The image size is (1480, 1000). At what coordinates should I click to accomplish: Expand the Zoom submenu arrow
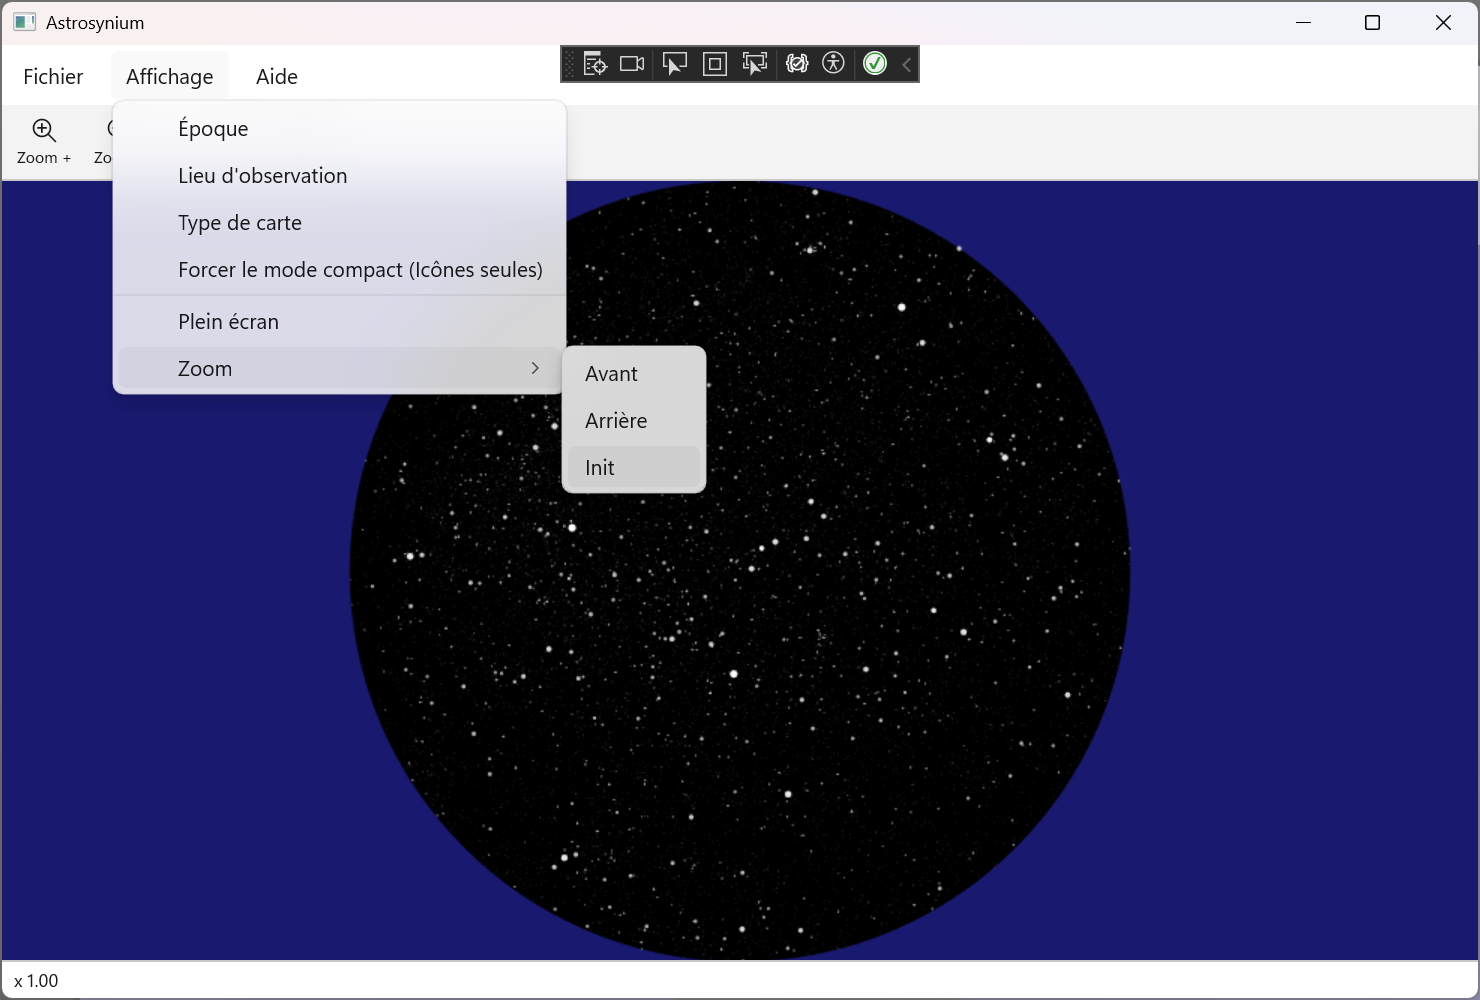pos(535,368)
